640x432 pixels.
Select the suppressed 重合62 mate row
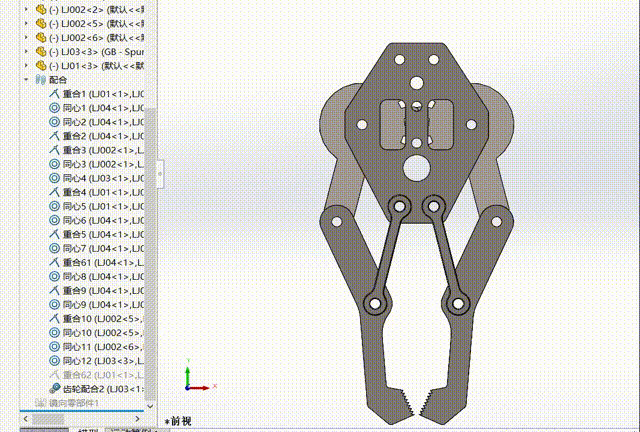[x=96, y=374]
